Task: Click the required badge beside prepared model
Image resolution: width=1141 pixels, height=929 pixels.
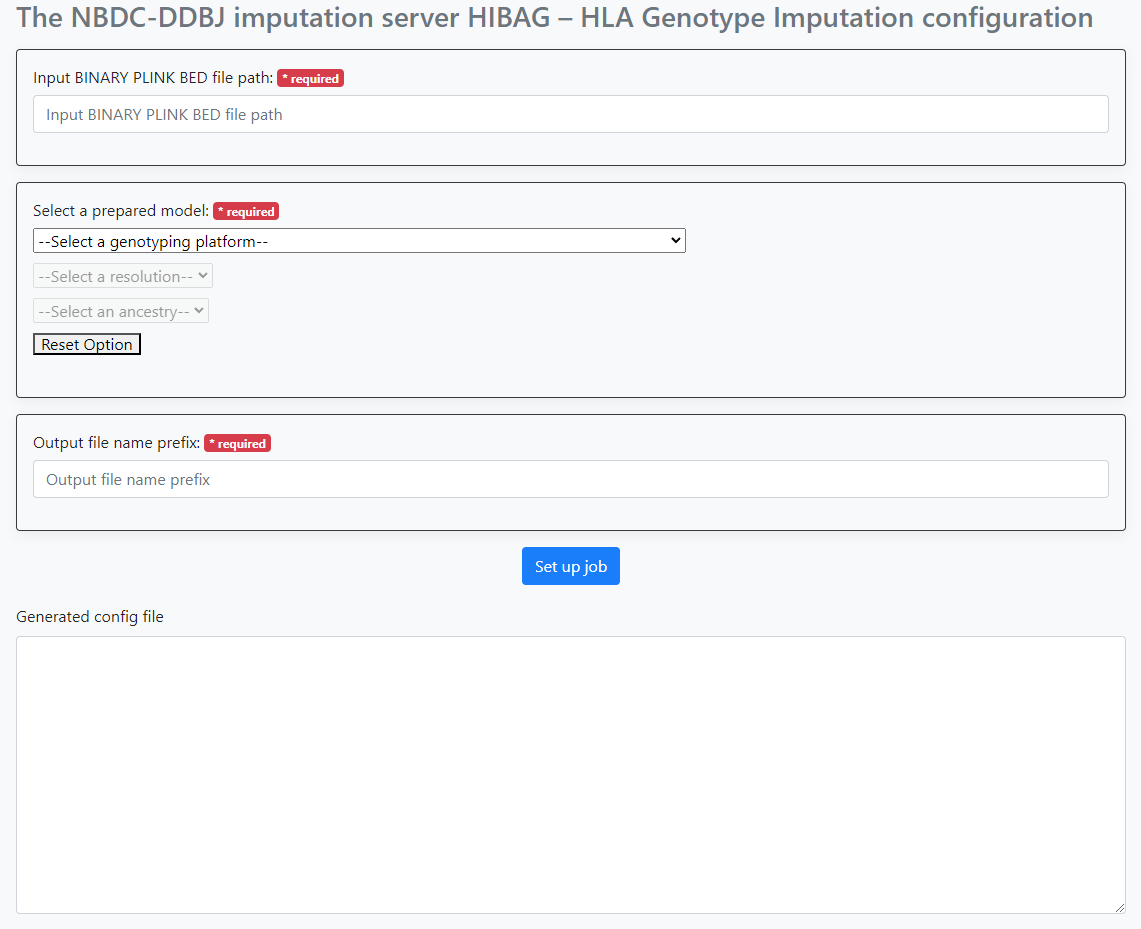Action: (246, 212)
